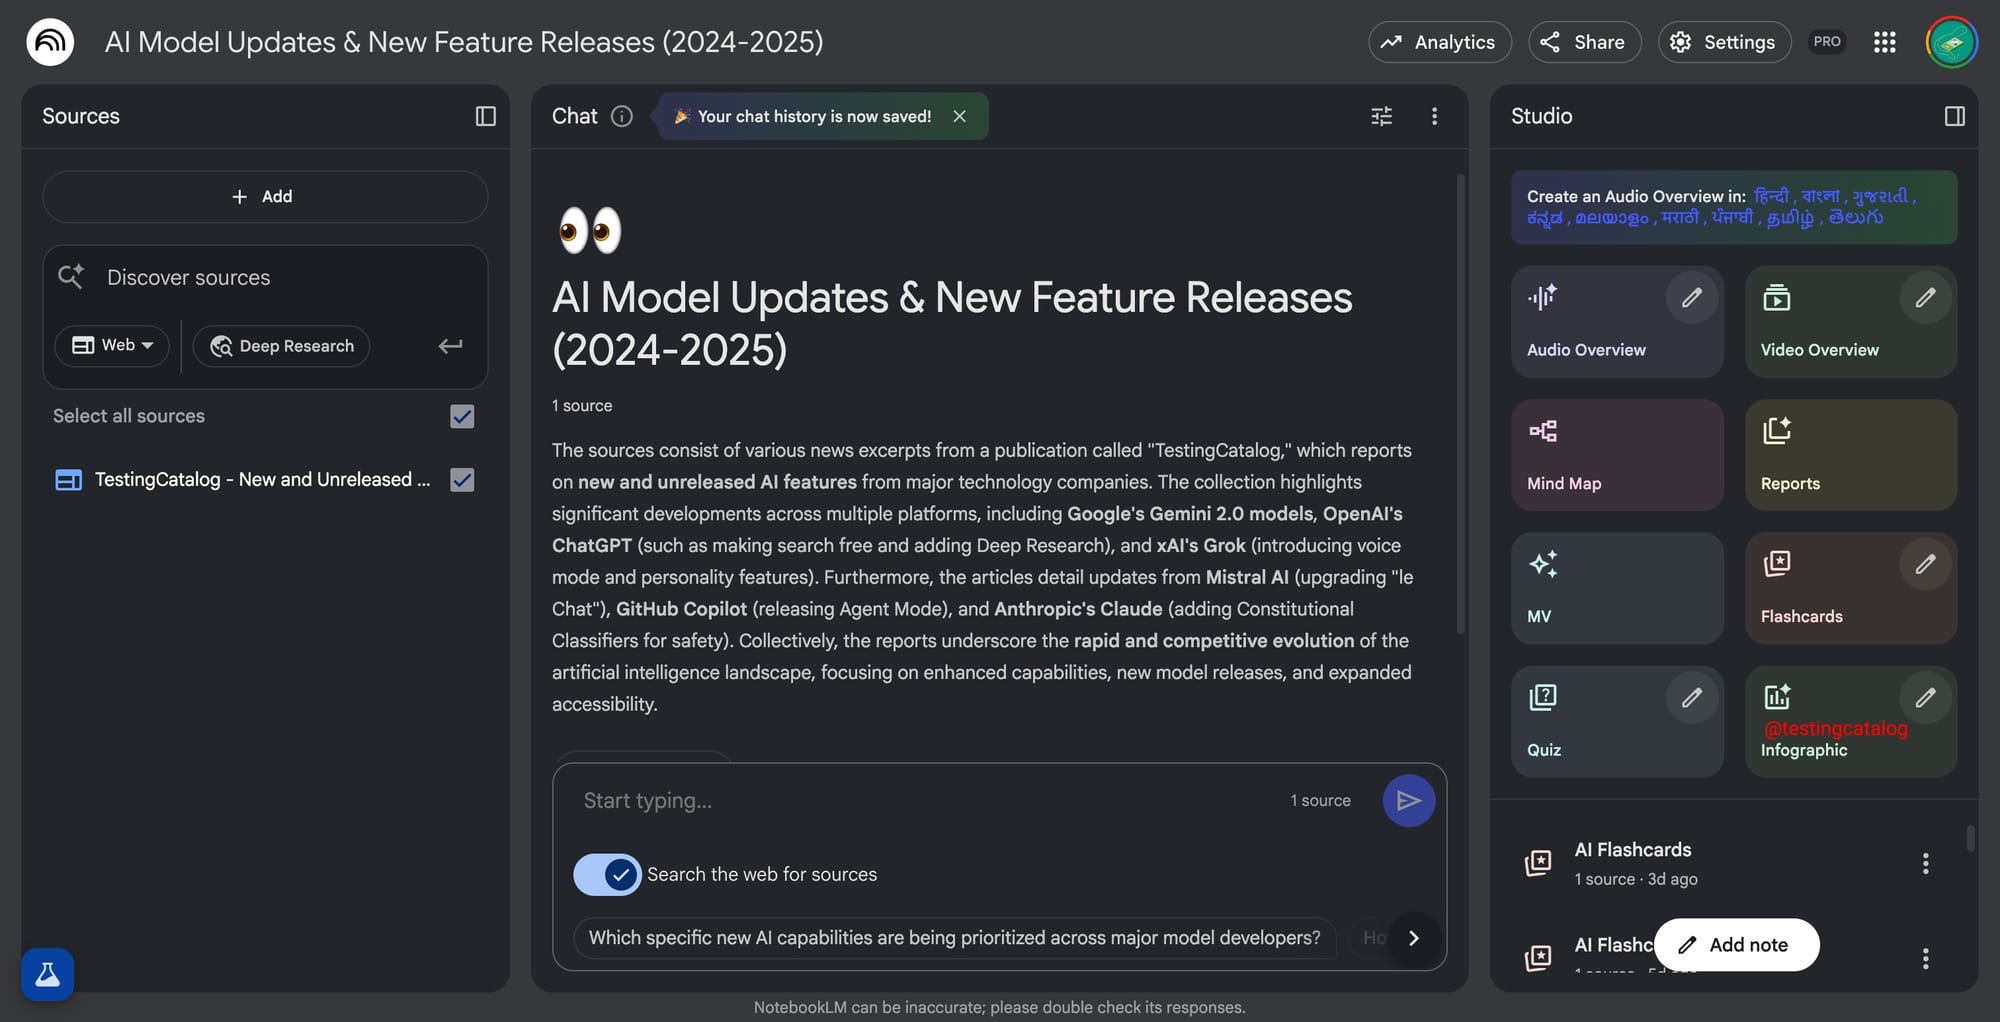This screenshot has width=2000, height=1022.
Task: Click the send message arrow
Action: coord(1408,800)
